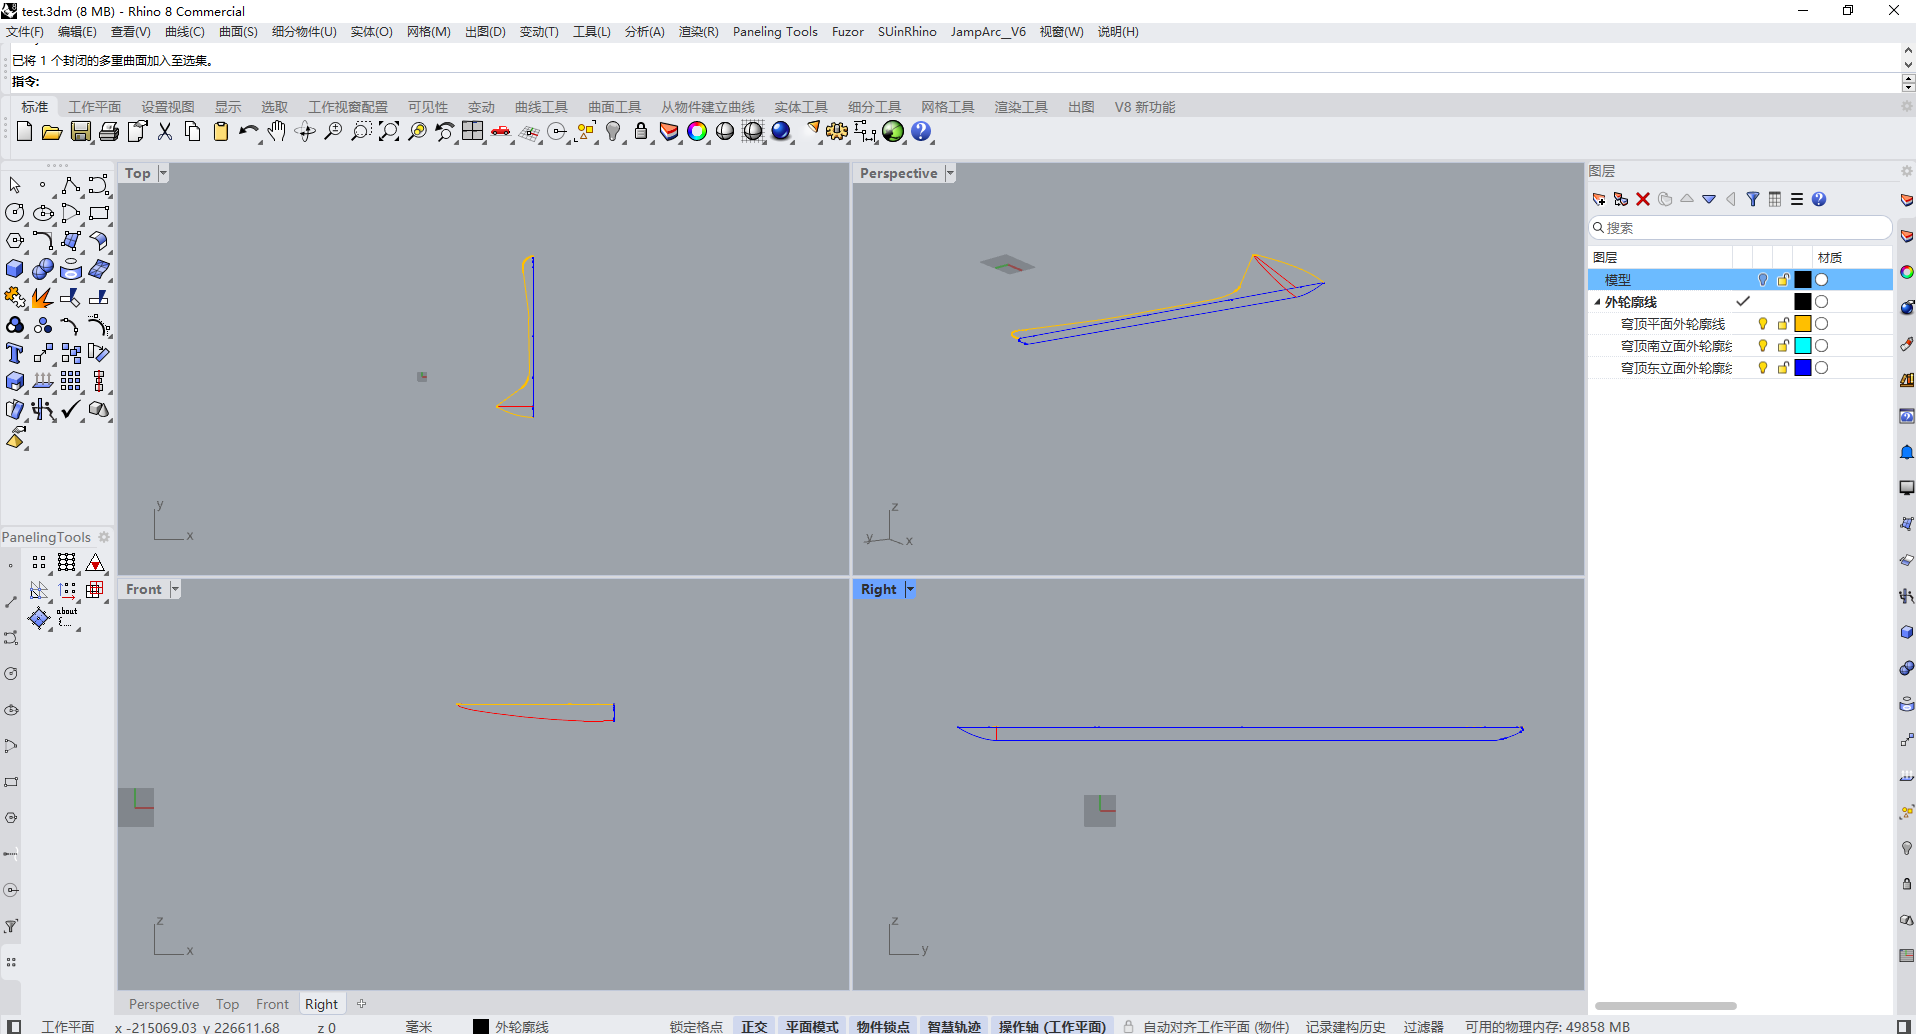This screenshot has height=1034, width=1916.
Task: Open the Top viewport dropdown arrow
Action: (x=163, y=173)
